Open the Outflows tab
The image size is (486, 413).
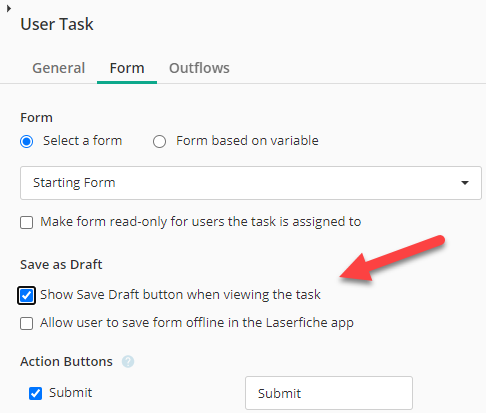pos(199,68)
